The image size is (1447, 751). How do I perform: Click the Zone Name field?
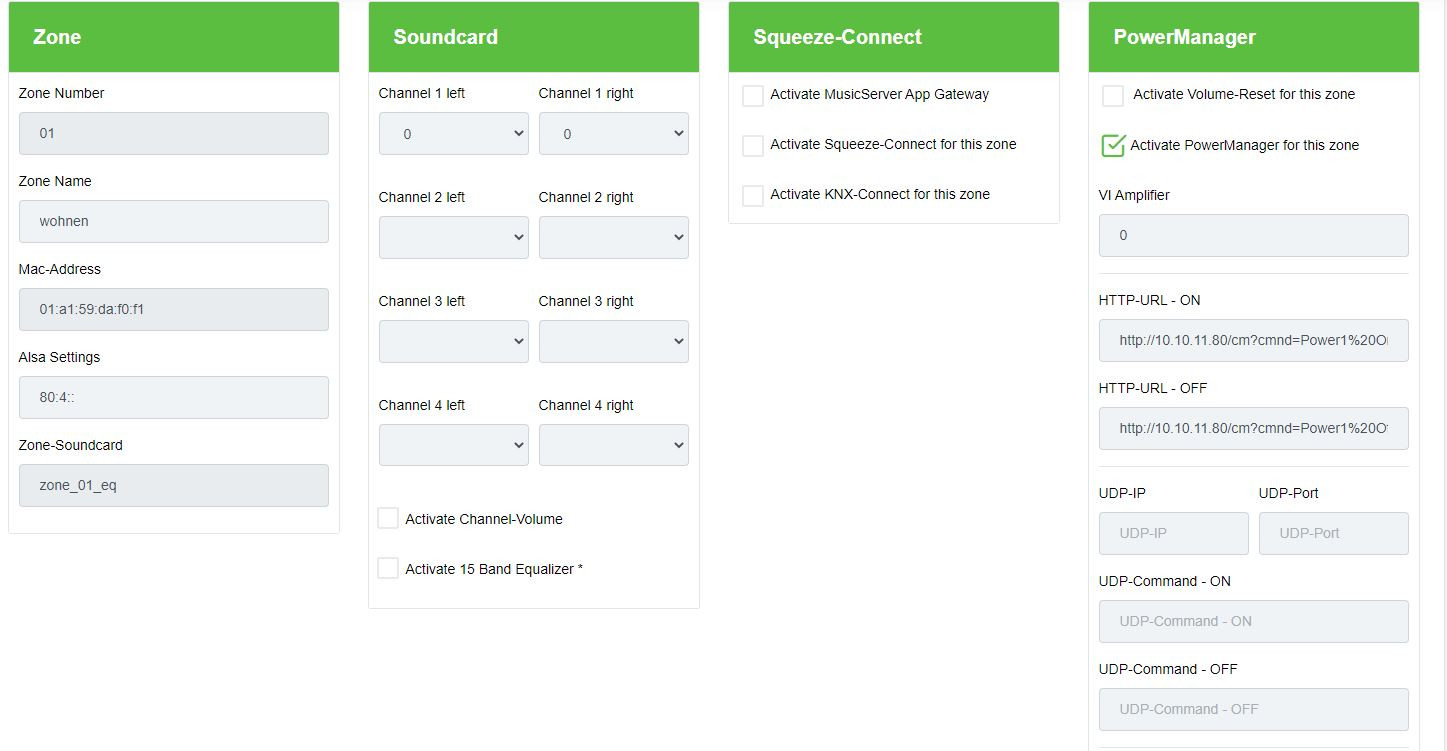[174, 222]
